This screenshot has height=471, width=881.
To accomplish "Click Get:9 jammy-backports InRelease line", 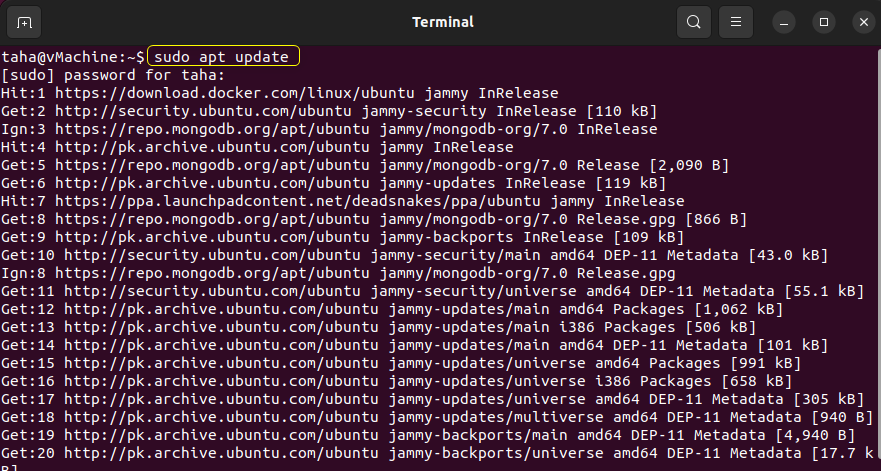I will [342, 237].
